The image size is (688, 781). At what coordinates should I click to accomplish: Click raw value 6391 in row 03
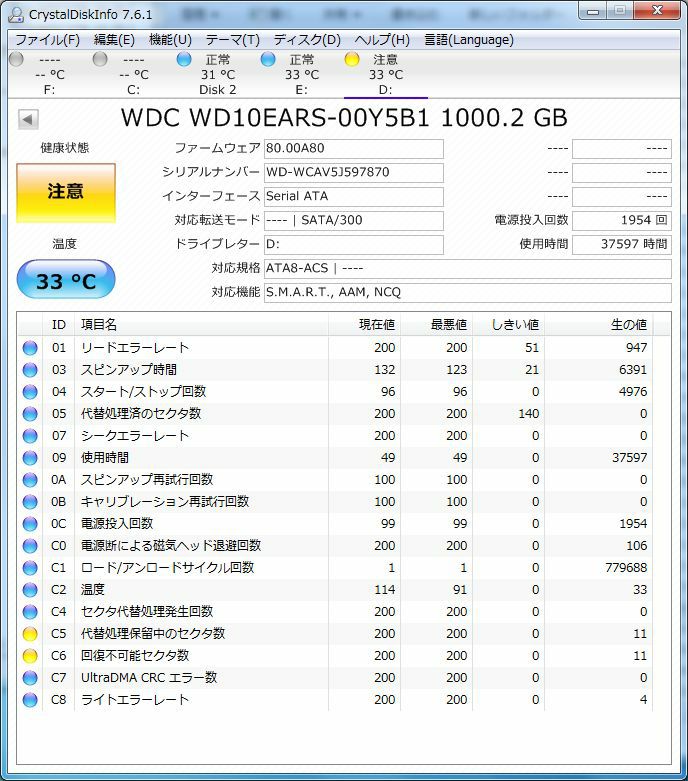(633, 370)
